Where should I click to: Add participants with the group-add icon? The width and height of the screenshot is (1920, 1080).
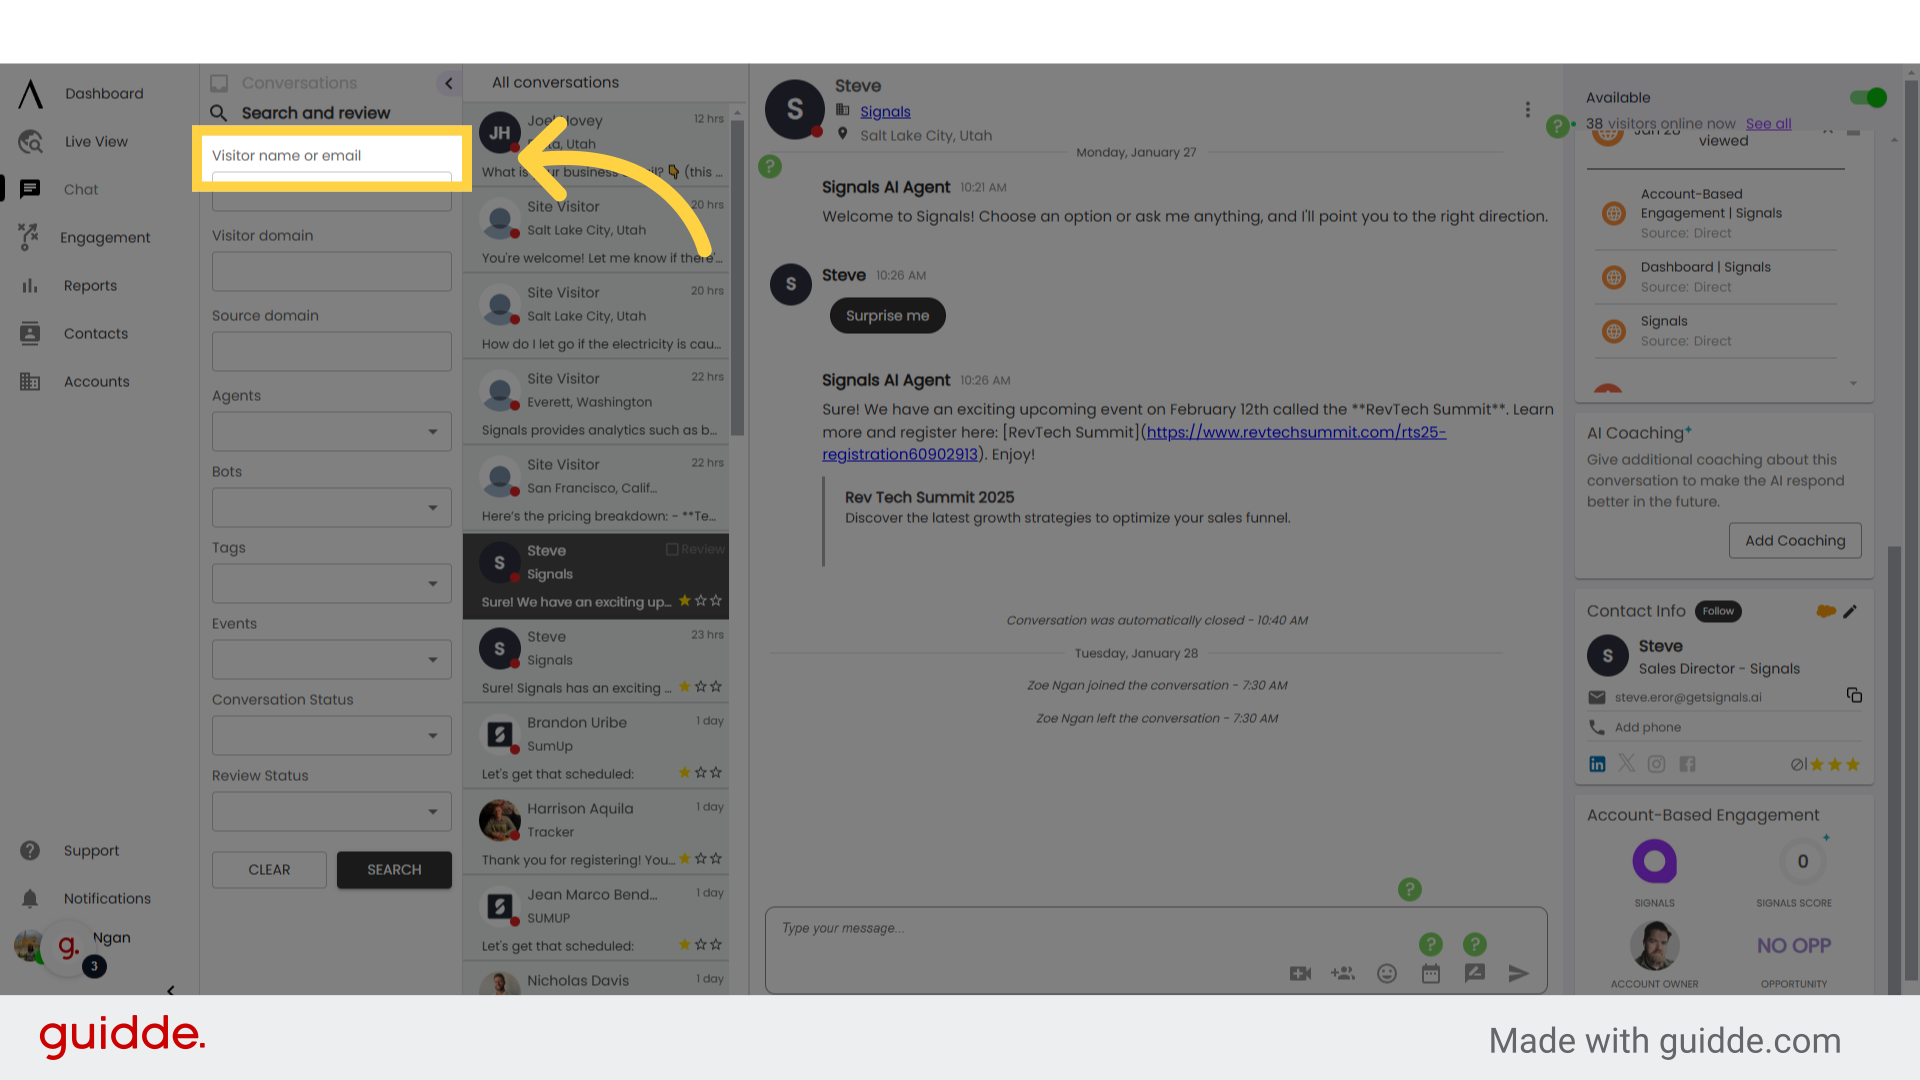(1343, 973)
